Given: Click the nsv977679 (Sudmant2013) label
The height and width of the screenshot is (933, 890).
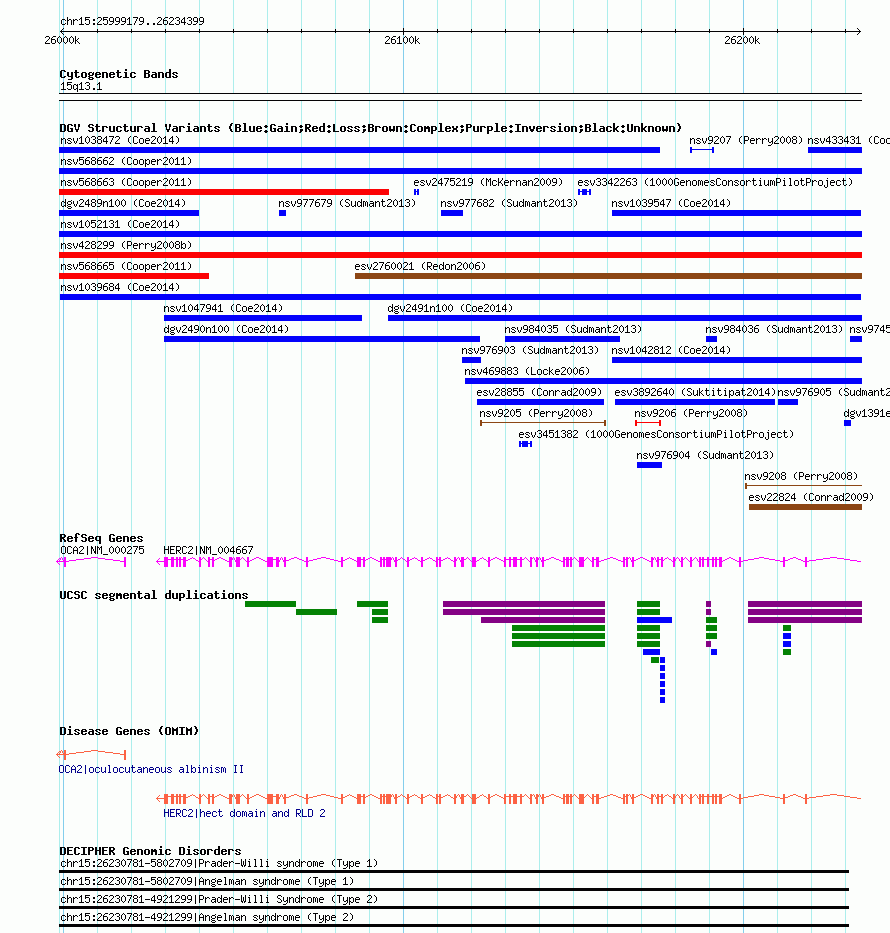Looking at the screenshot, I should [x=347, y=203].
